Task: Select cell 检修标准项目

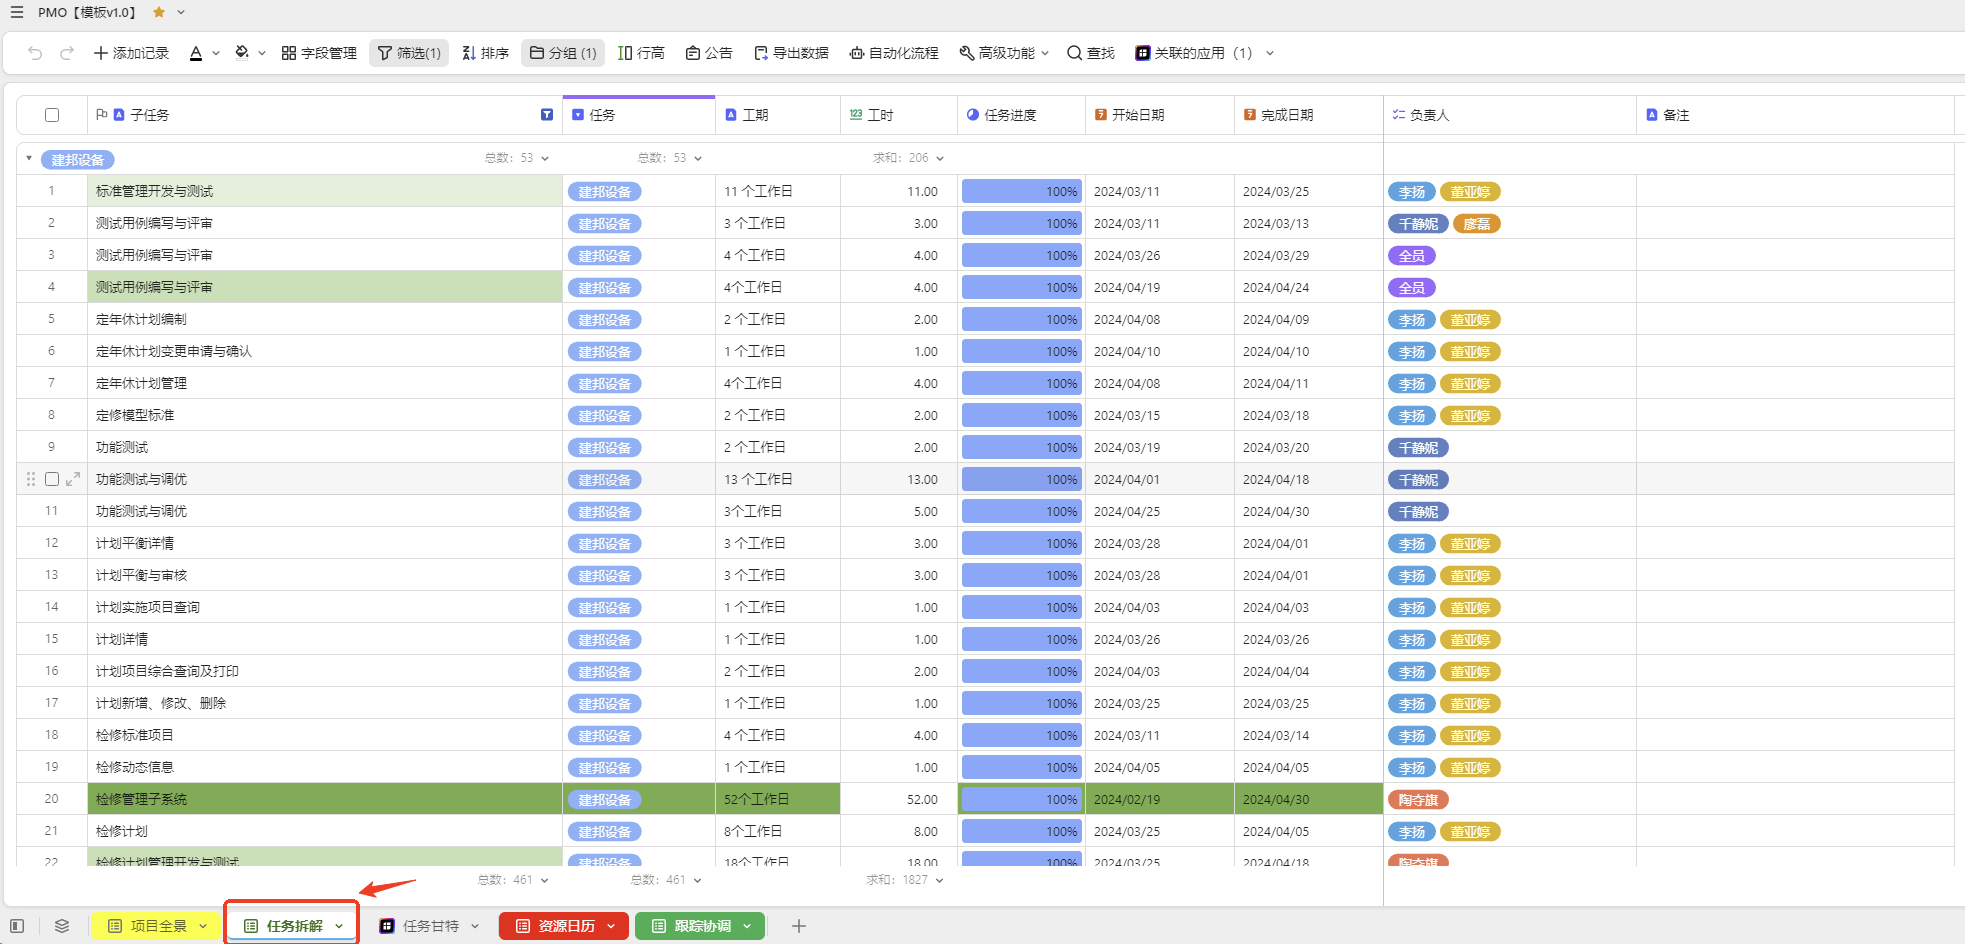Action: [325, 735]
